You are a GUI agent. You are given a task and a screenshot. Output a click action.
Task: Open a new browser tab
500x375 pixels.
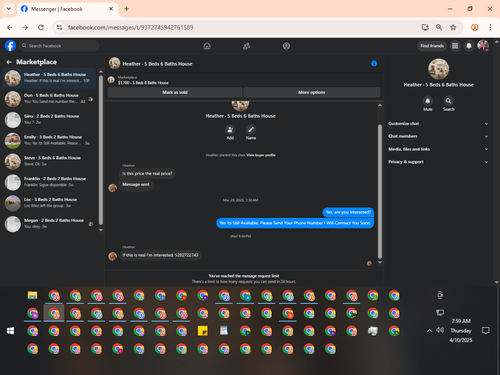127,9
